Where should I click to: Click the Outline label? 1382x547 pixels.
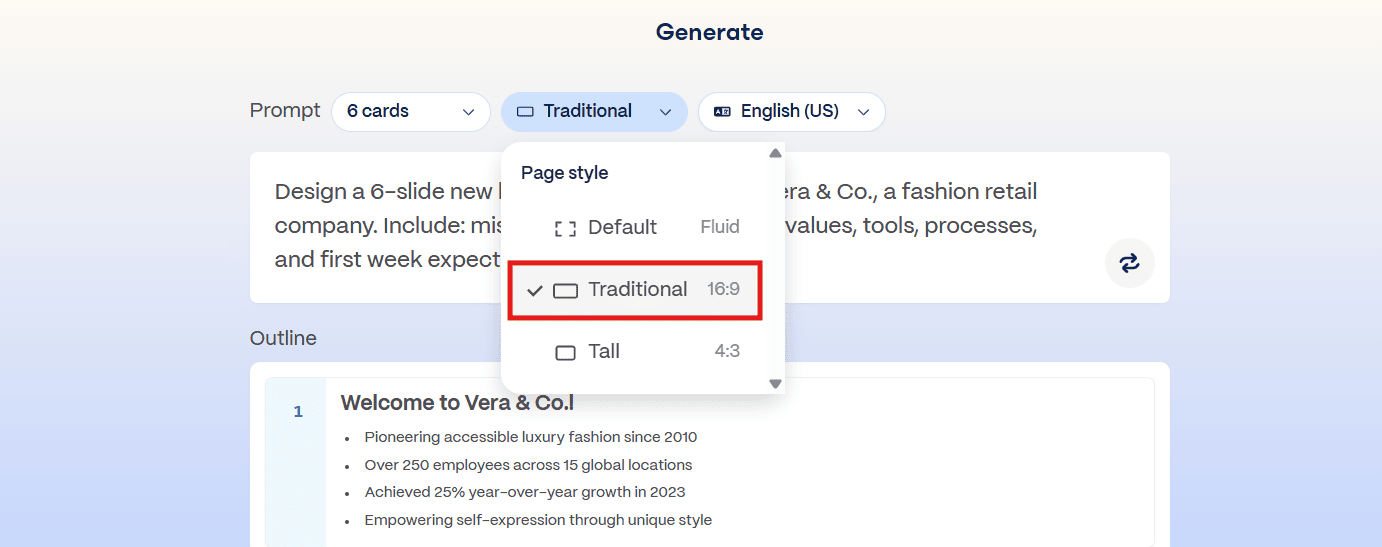(283, 338)
